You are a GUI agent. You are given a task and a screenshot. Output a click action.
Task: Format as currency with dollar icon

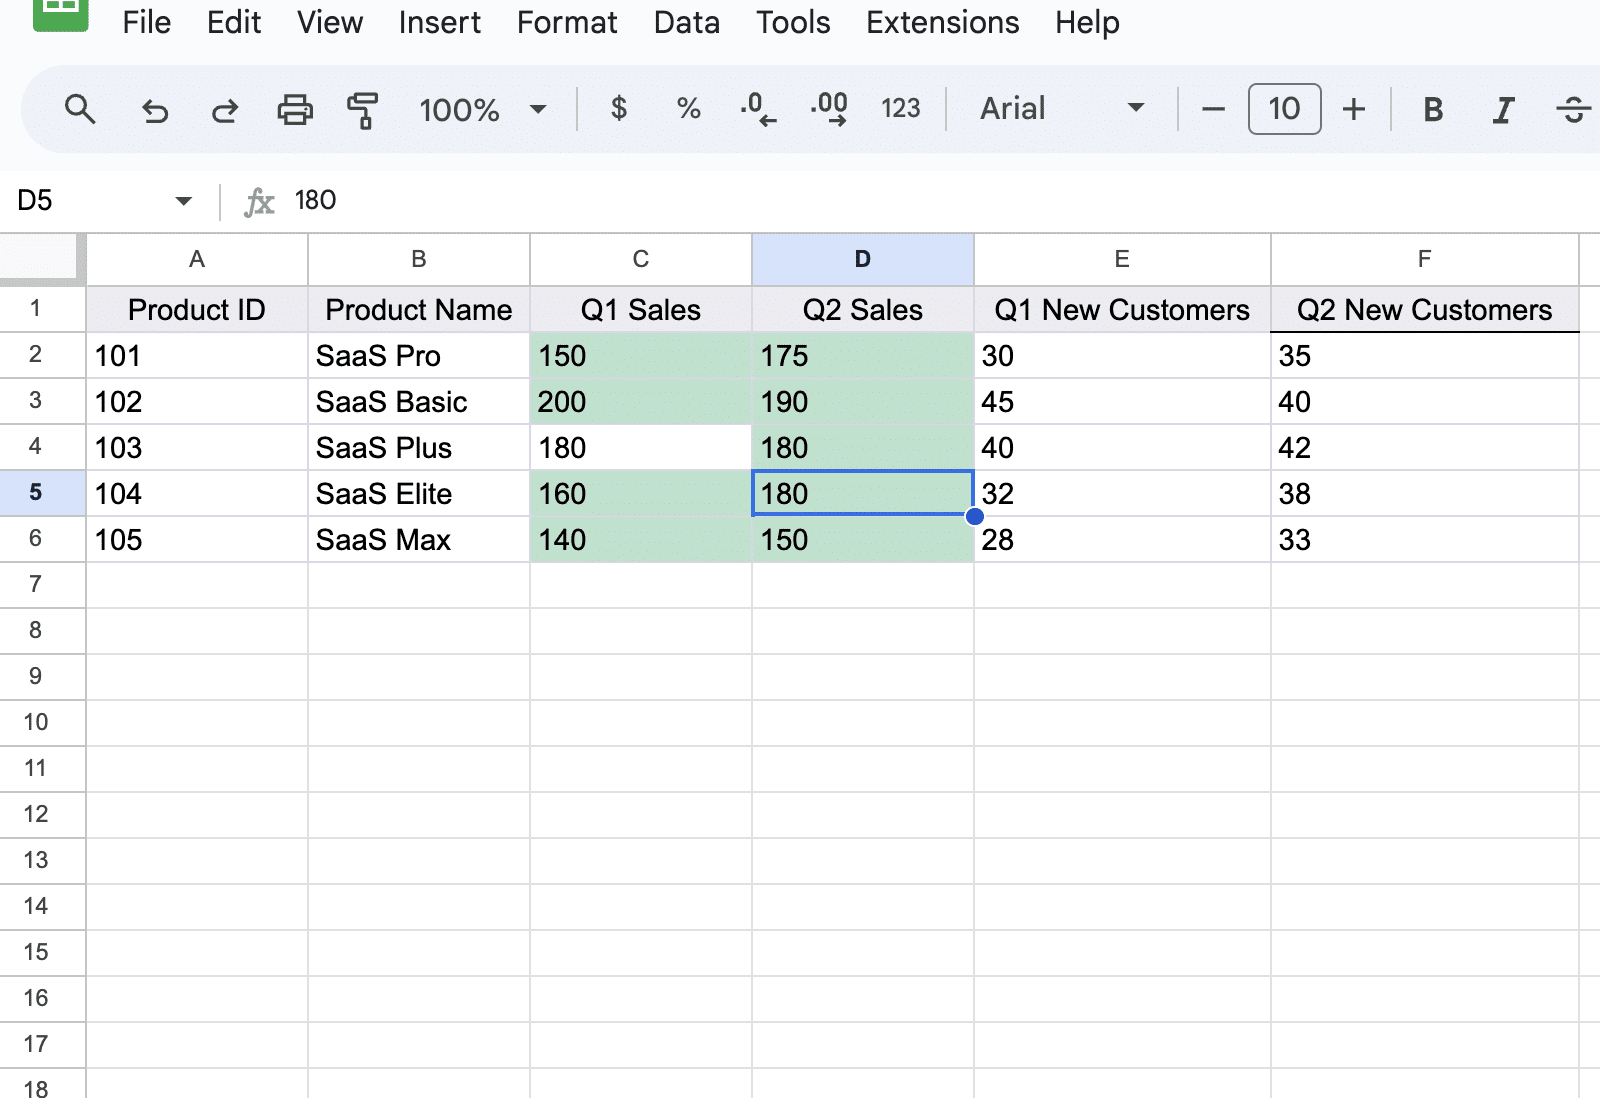(619, 108)
